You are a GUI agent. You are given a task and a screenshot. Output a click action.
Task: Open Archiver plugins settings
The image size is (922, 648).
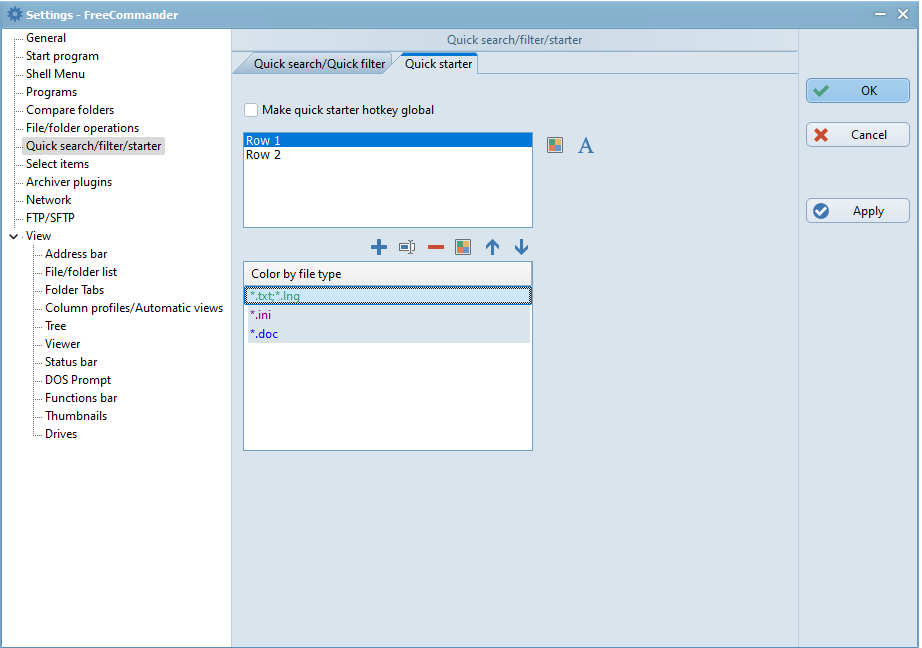tap(69, 182)
